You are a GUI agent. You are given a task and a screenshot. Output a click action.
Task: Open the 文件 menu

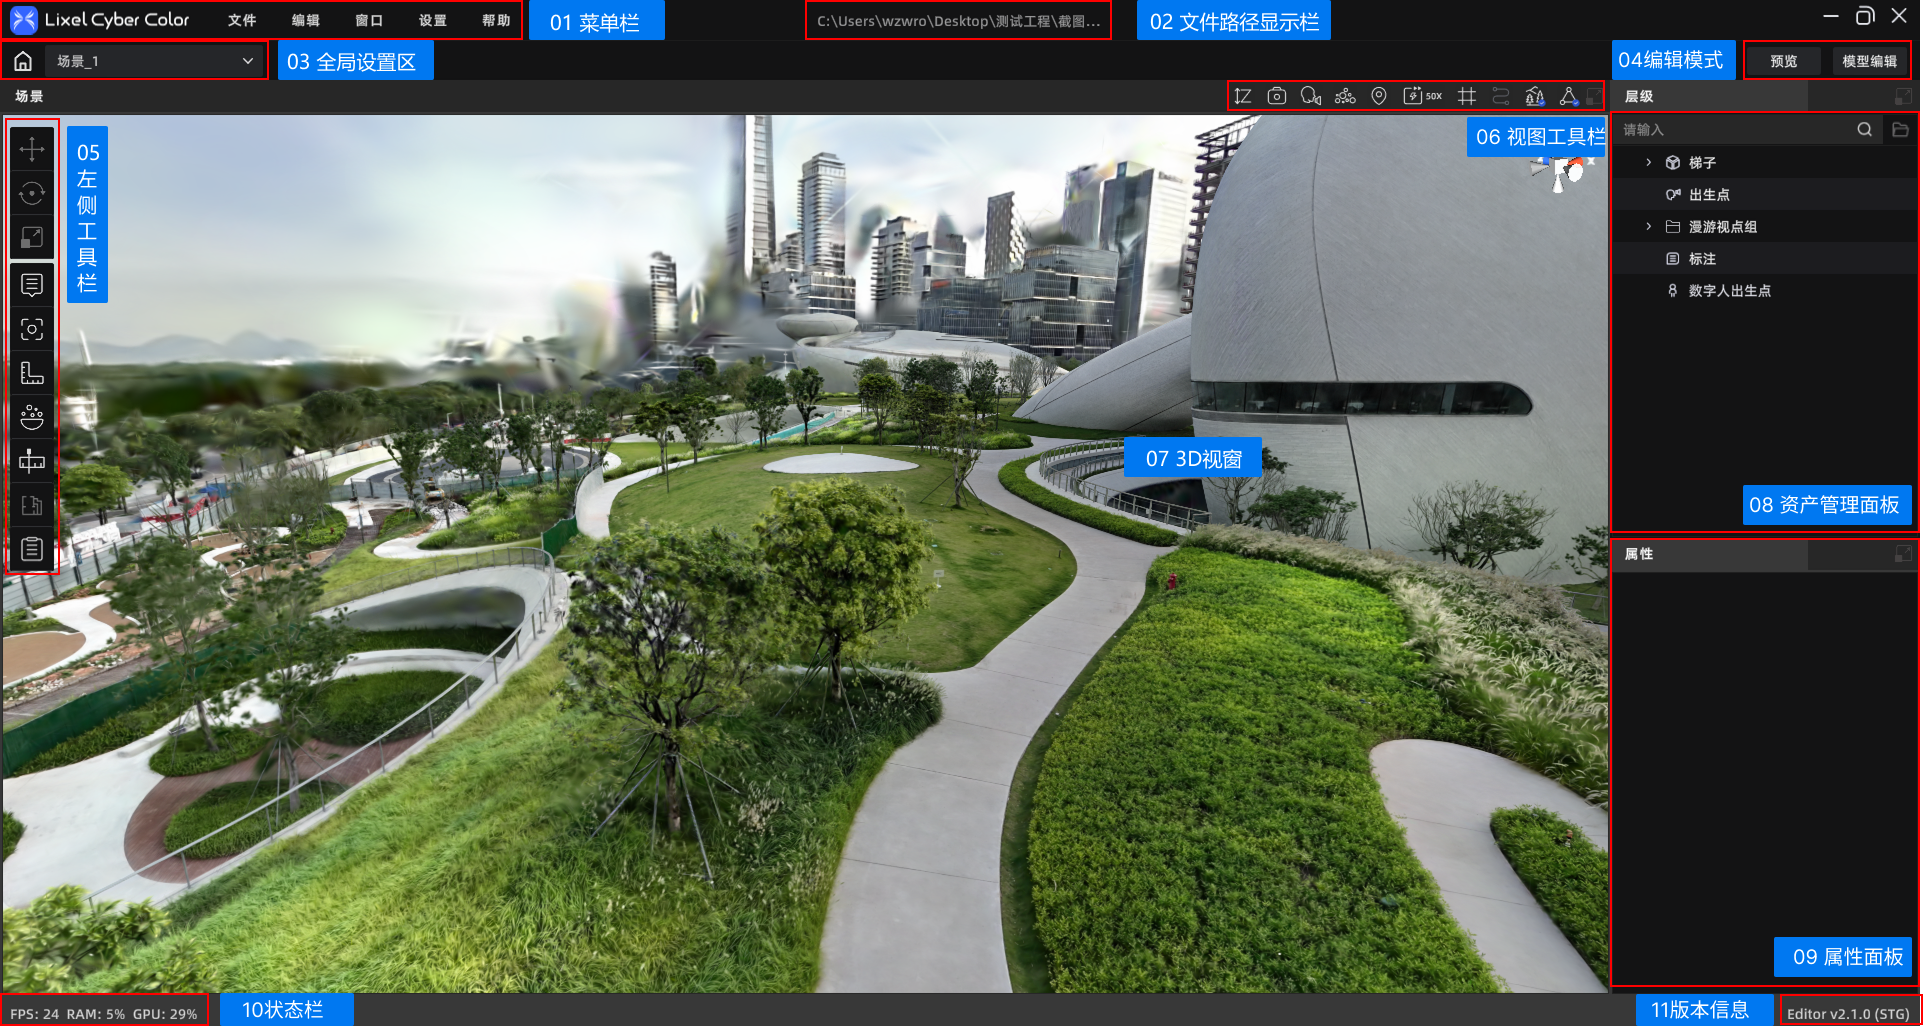242,20
